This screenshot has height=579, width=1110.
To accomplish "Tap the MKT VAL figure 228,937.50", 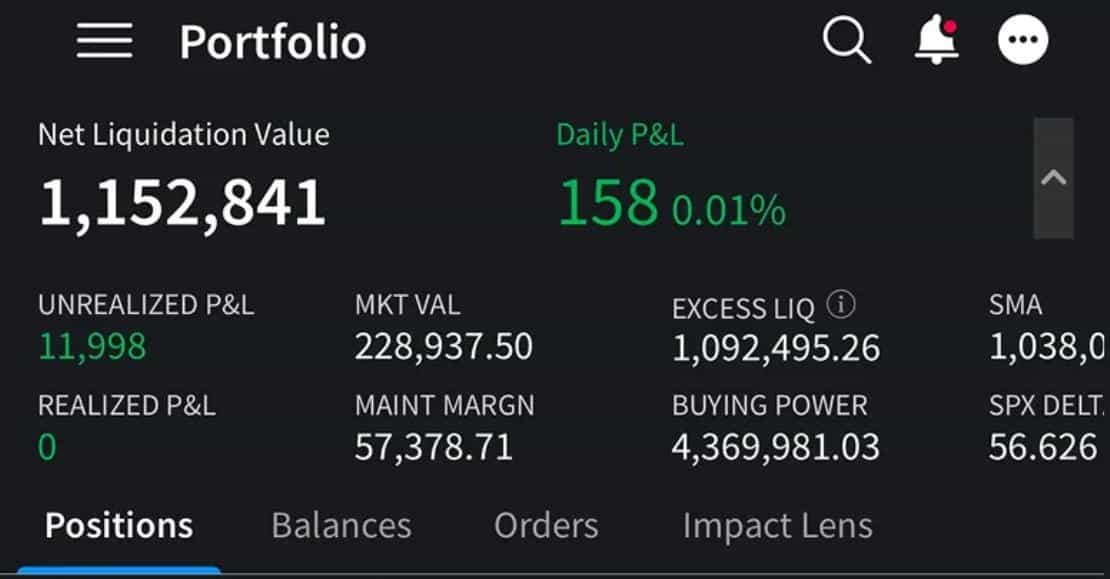I will [444, 347].
